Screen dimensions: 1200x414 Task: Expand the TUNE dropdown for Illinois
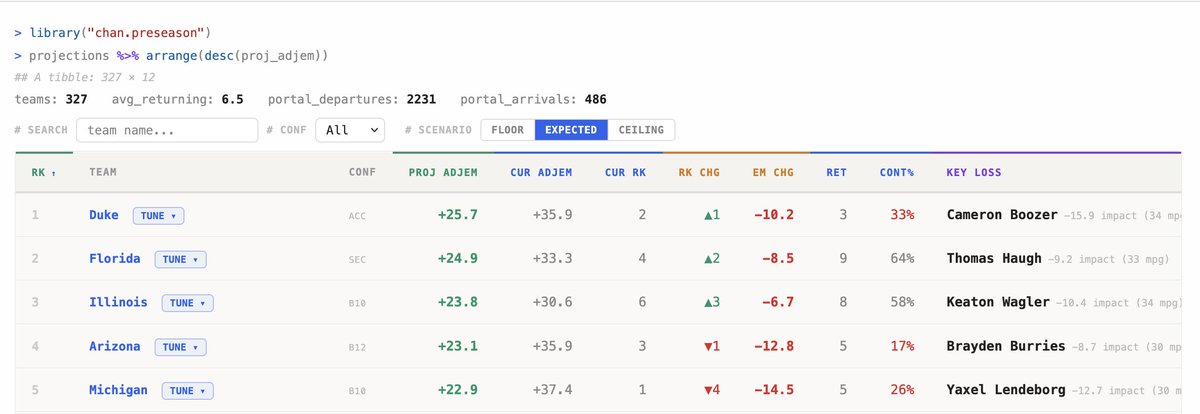coord(187,303)
